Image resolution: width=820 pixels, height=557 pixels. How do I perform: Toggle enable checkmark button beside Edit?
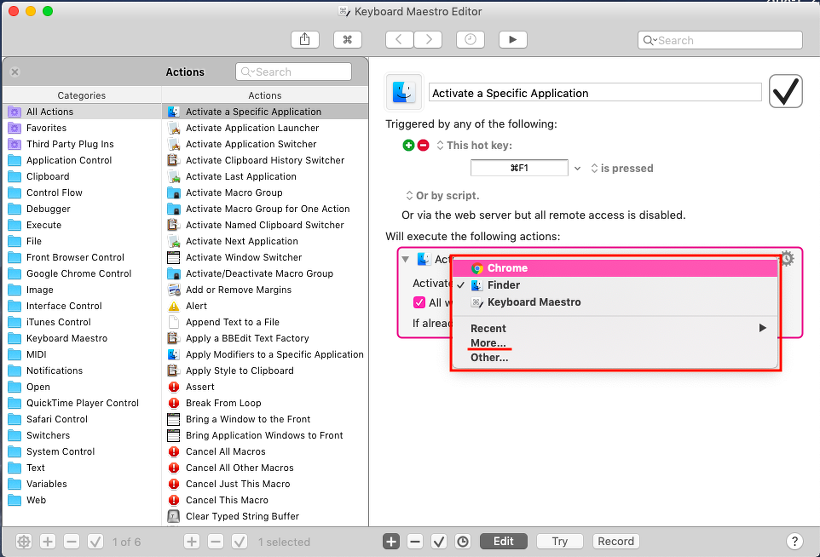[439, 541]
